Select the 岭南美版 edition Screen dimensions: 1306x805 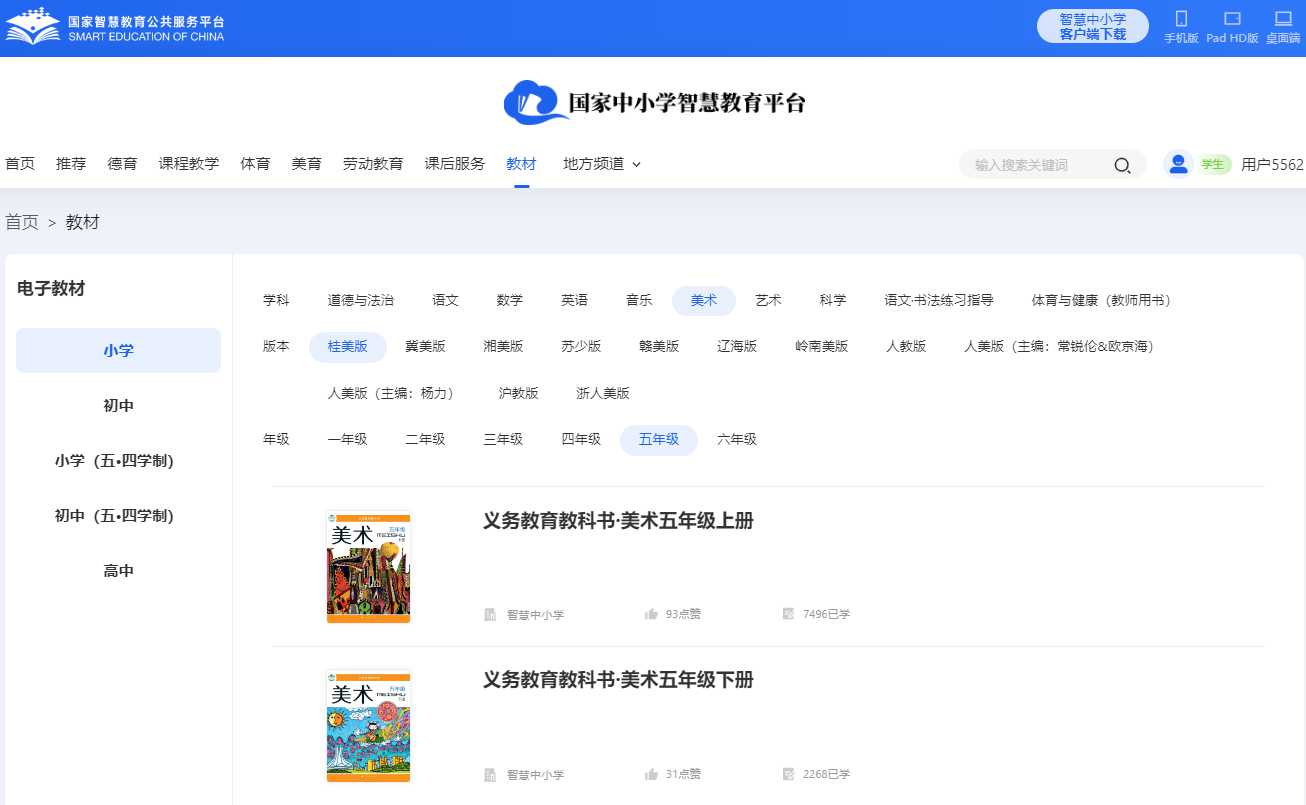[822, 346]
